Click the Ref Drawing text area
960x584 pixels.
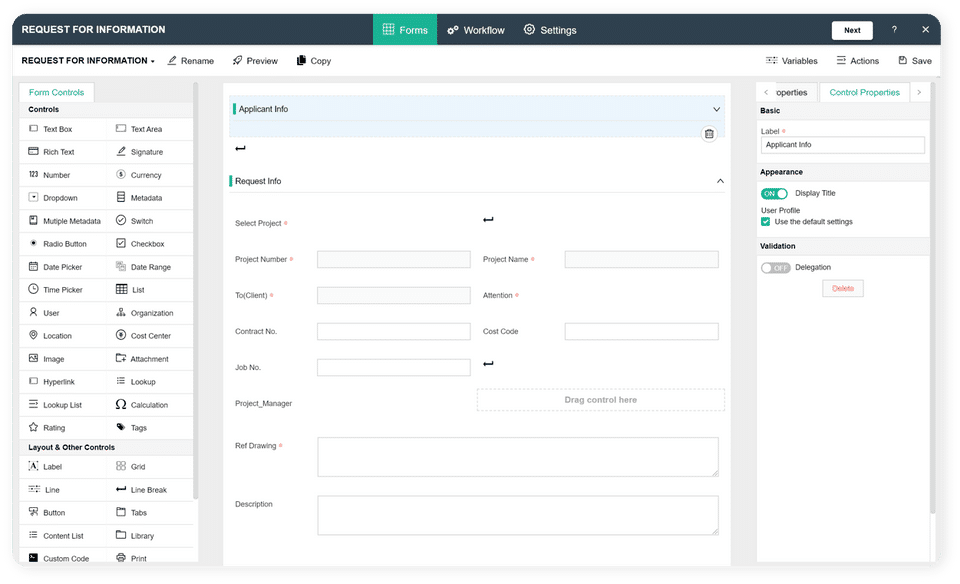pyautogui.click(x=518, y=457)
